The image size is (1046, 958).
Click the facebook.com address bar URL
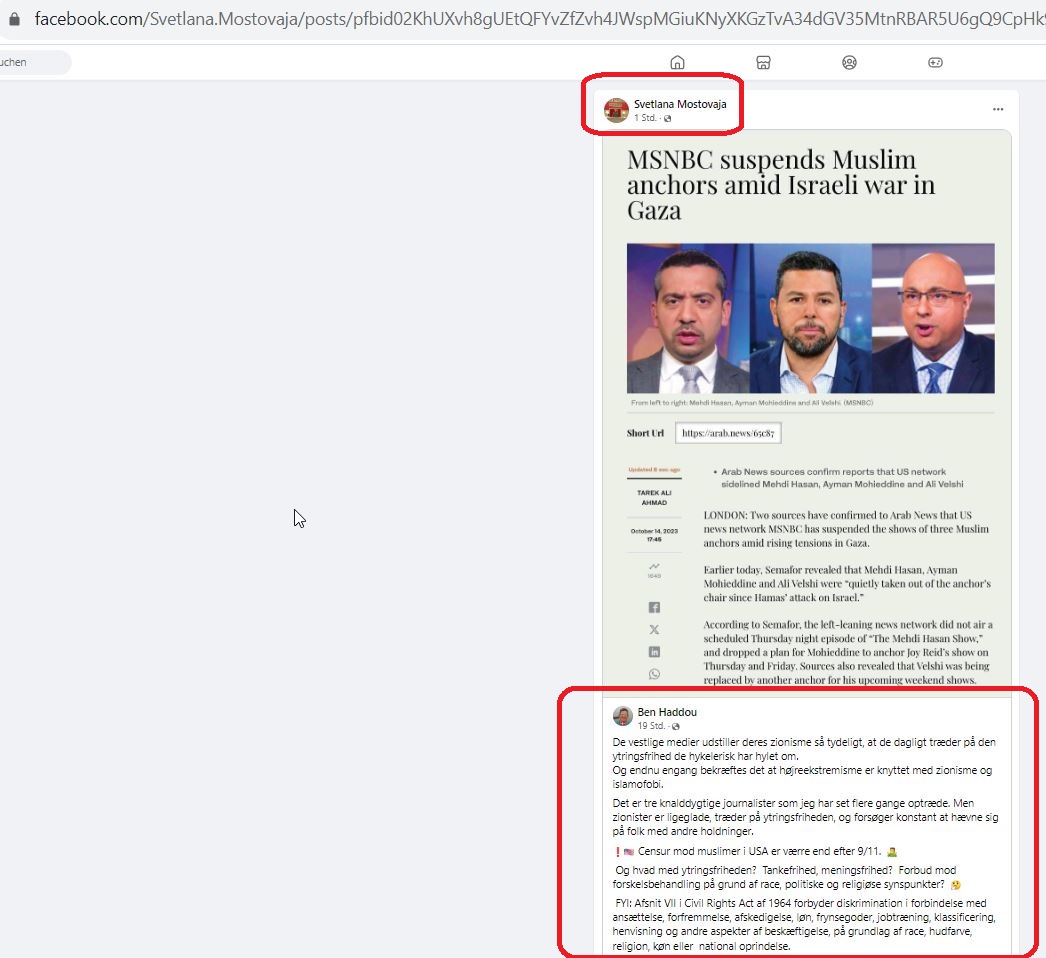[539, 19]
